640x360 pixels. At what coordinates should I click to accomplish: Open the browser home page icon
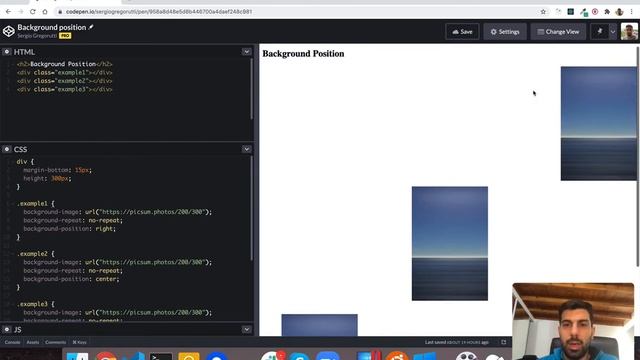pyautogui.click(x=45, y=11)
